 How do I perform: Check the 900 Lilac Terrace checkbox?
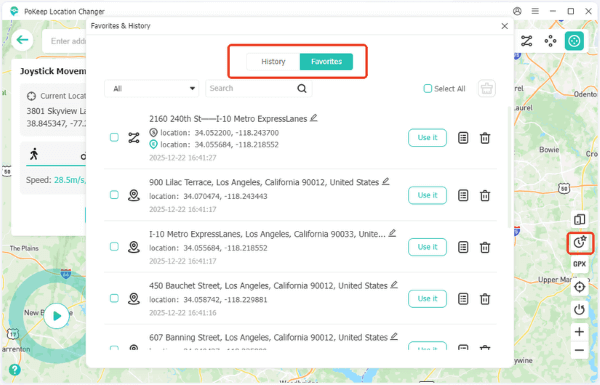[x=114, y=195]
